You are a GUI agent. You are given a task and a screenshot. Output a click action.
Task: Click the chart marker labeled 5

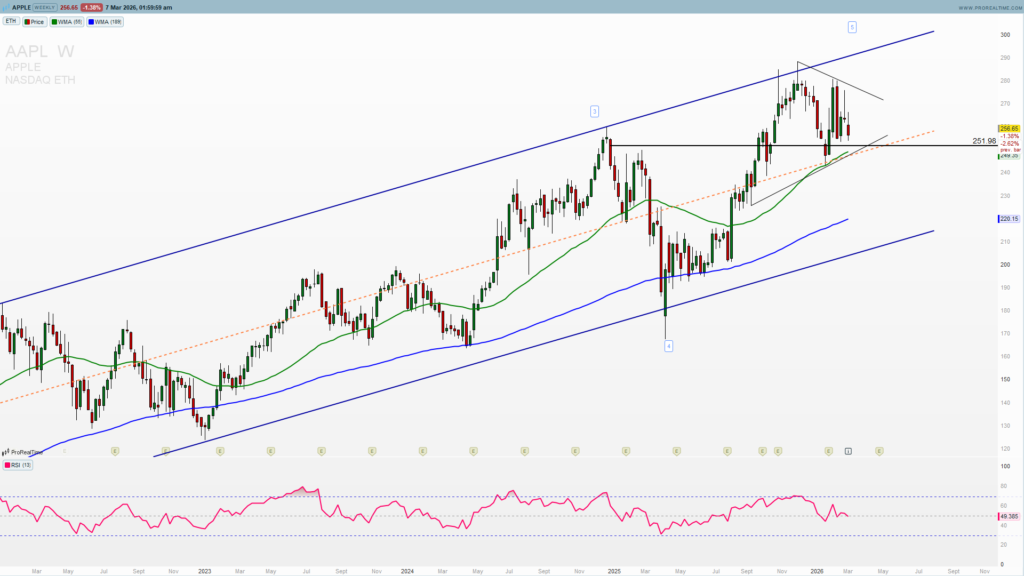coord(851,28)
